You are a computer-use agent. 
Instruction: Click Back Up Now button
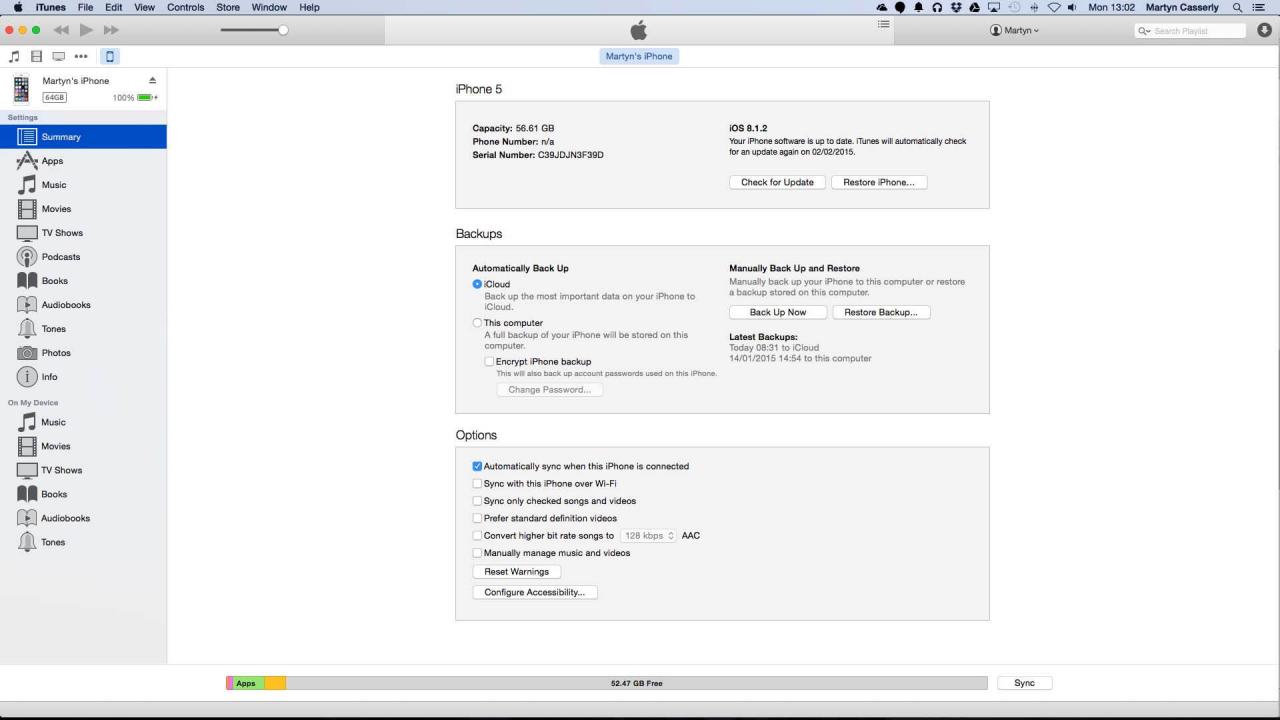[778, 313]
